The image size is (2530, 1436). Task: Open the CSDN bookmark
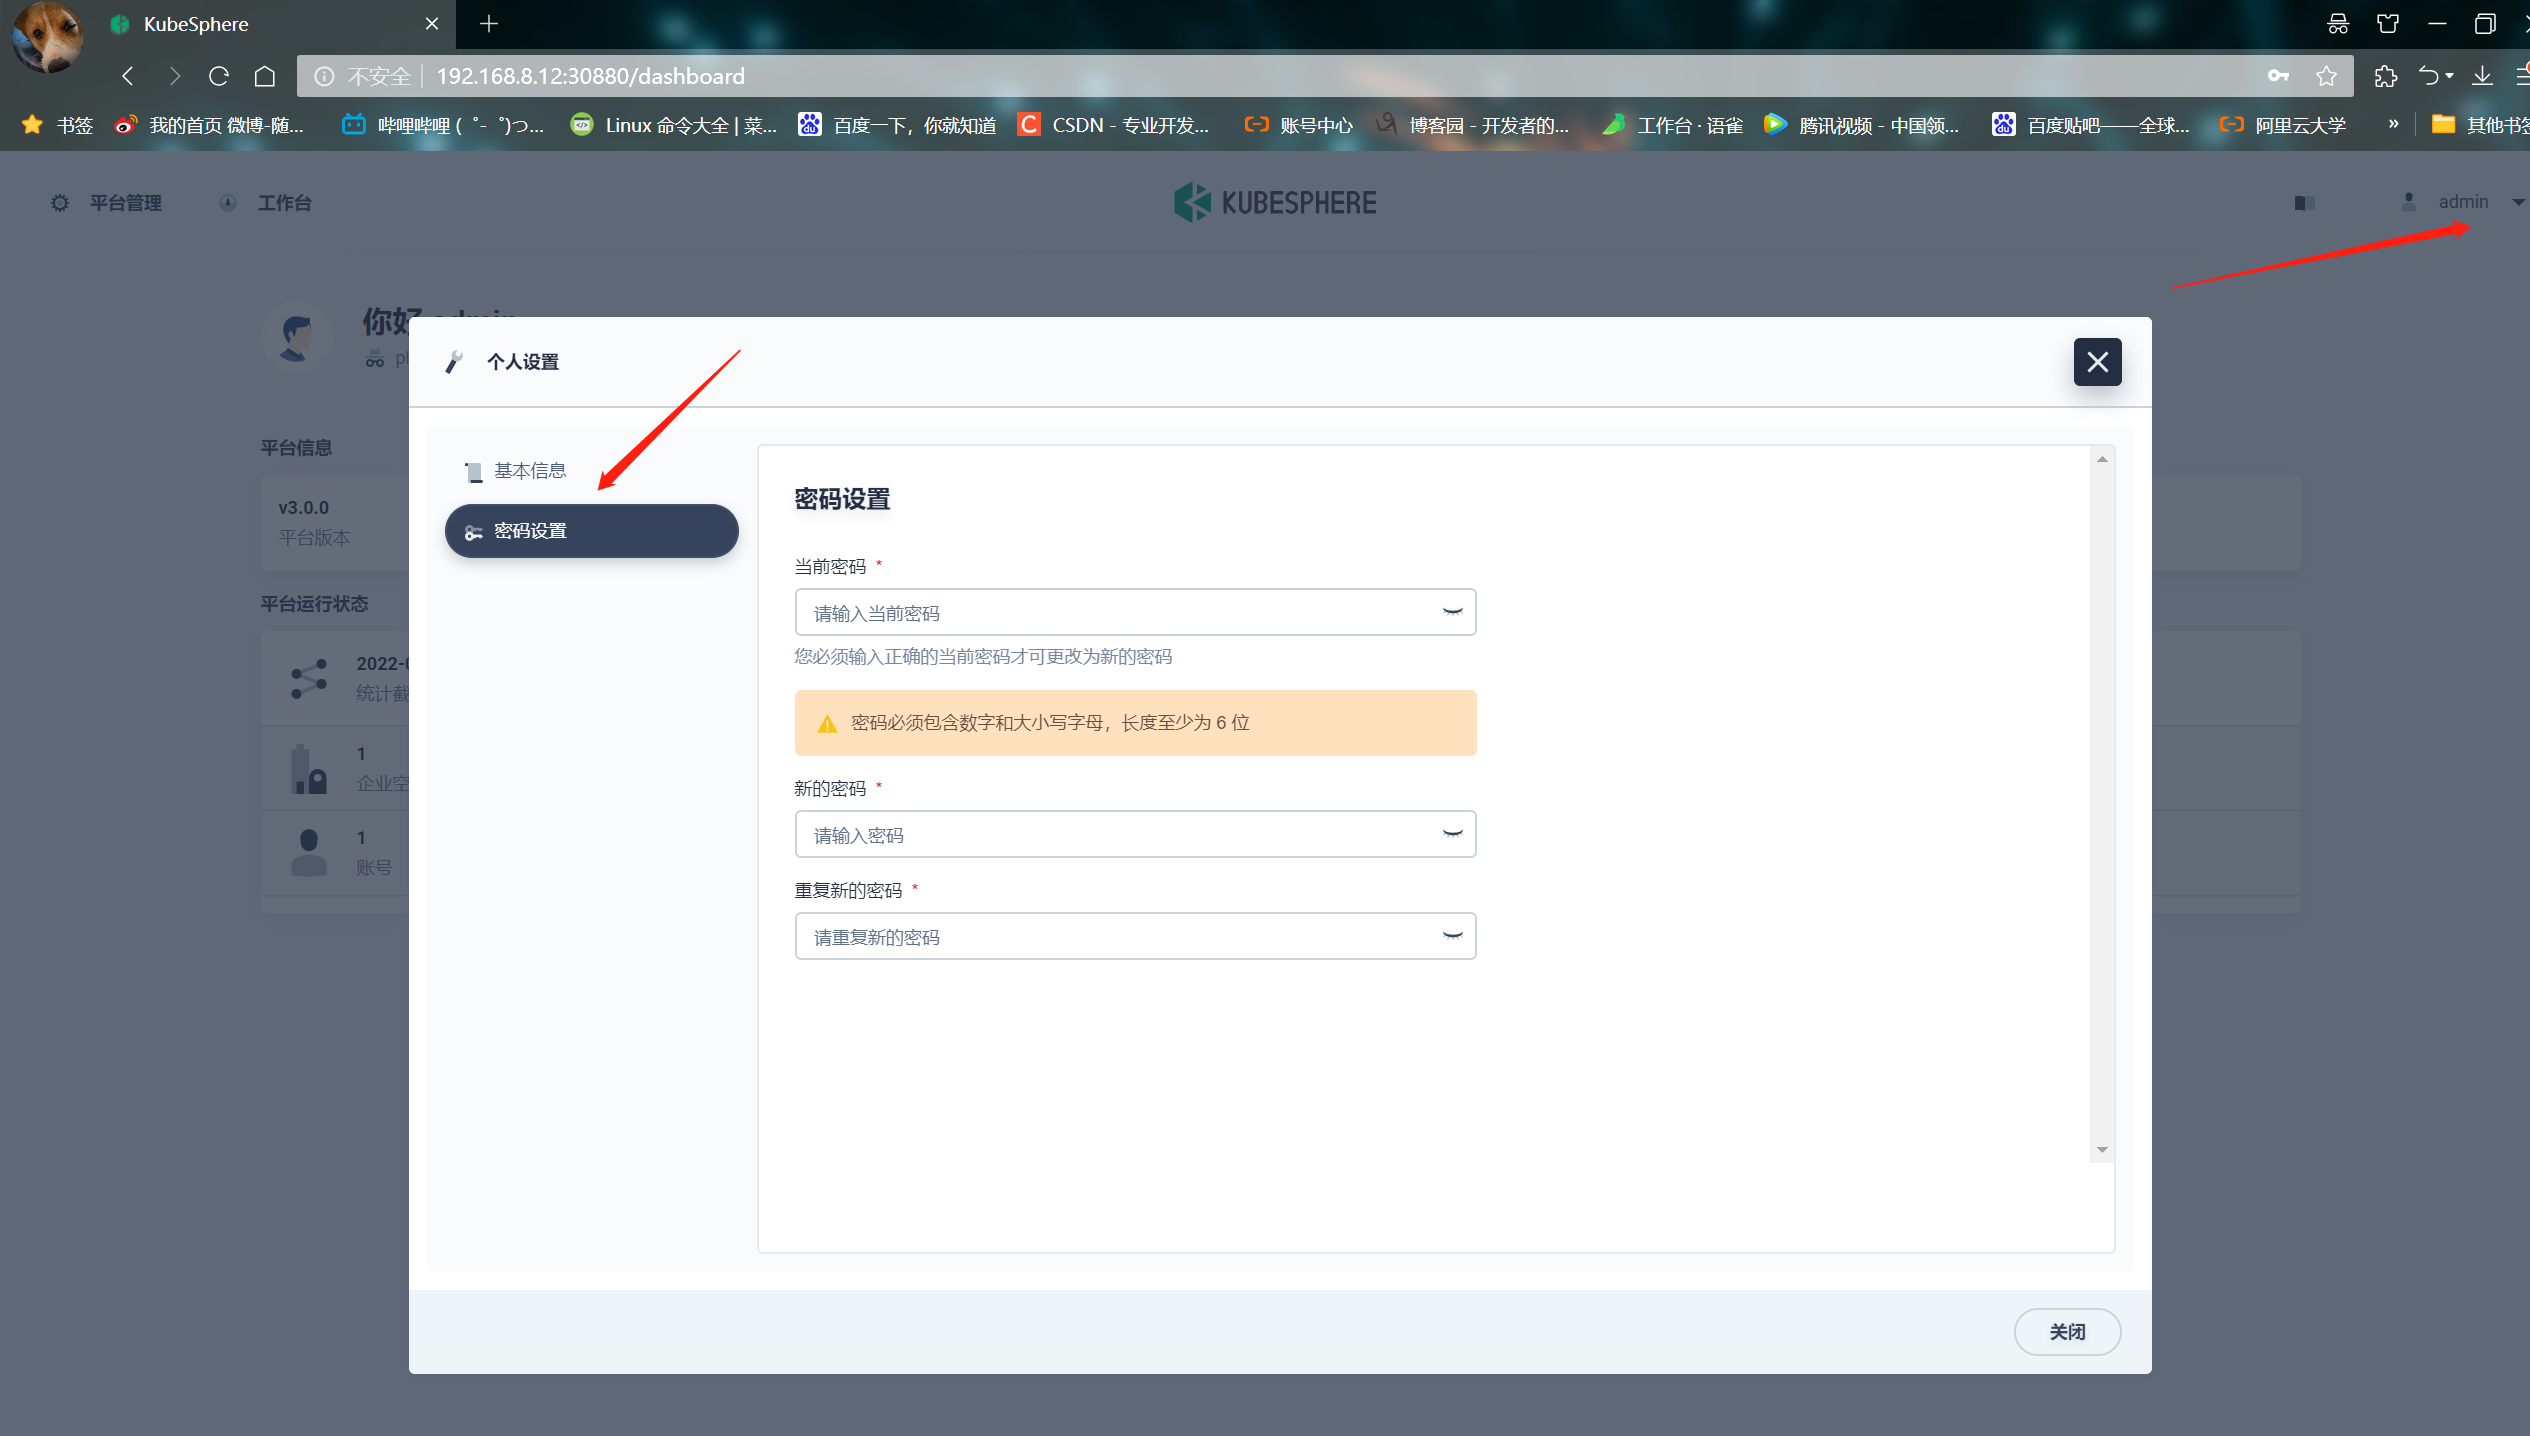pos(1113,125)
